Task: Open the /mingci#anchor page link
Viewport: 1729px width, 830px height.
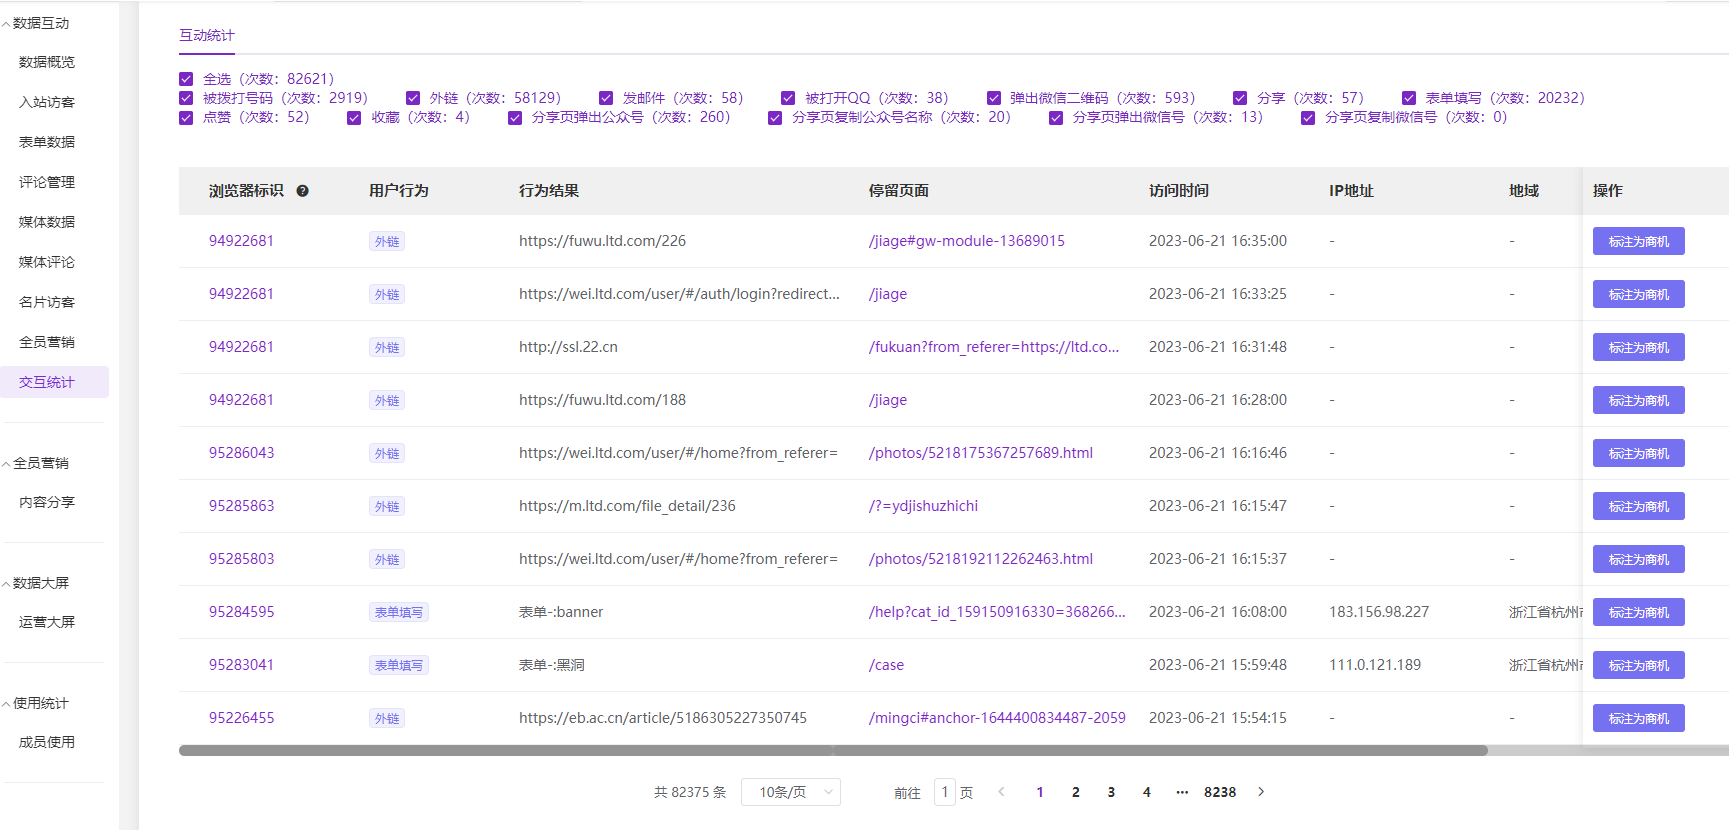Action: click(x=997, y=718)
